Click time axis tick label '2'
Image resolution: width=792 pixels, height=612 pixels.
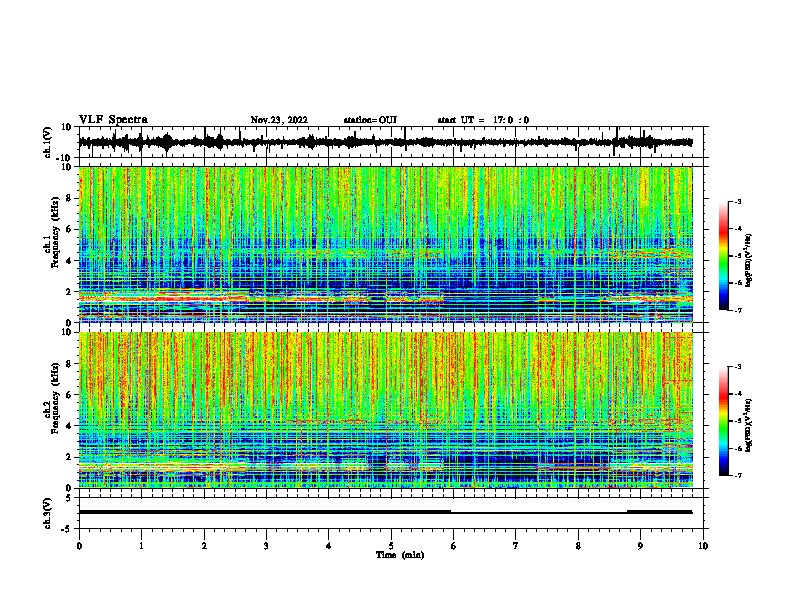[x=204, y=546]
